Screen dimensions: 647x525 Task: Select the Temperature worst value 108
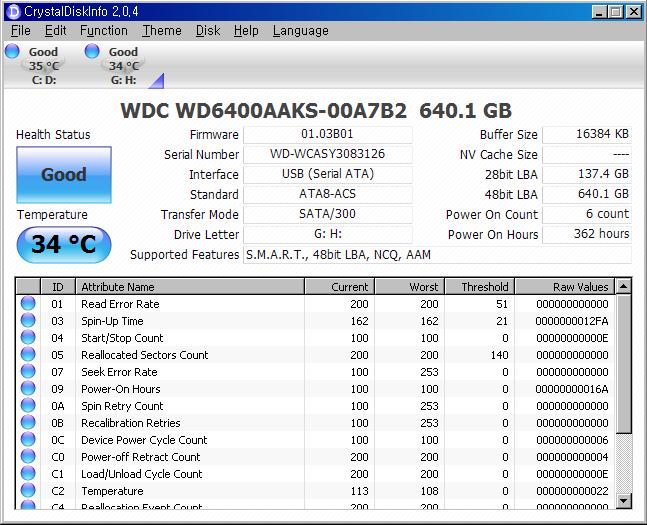(x=429, y=491)
